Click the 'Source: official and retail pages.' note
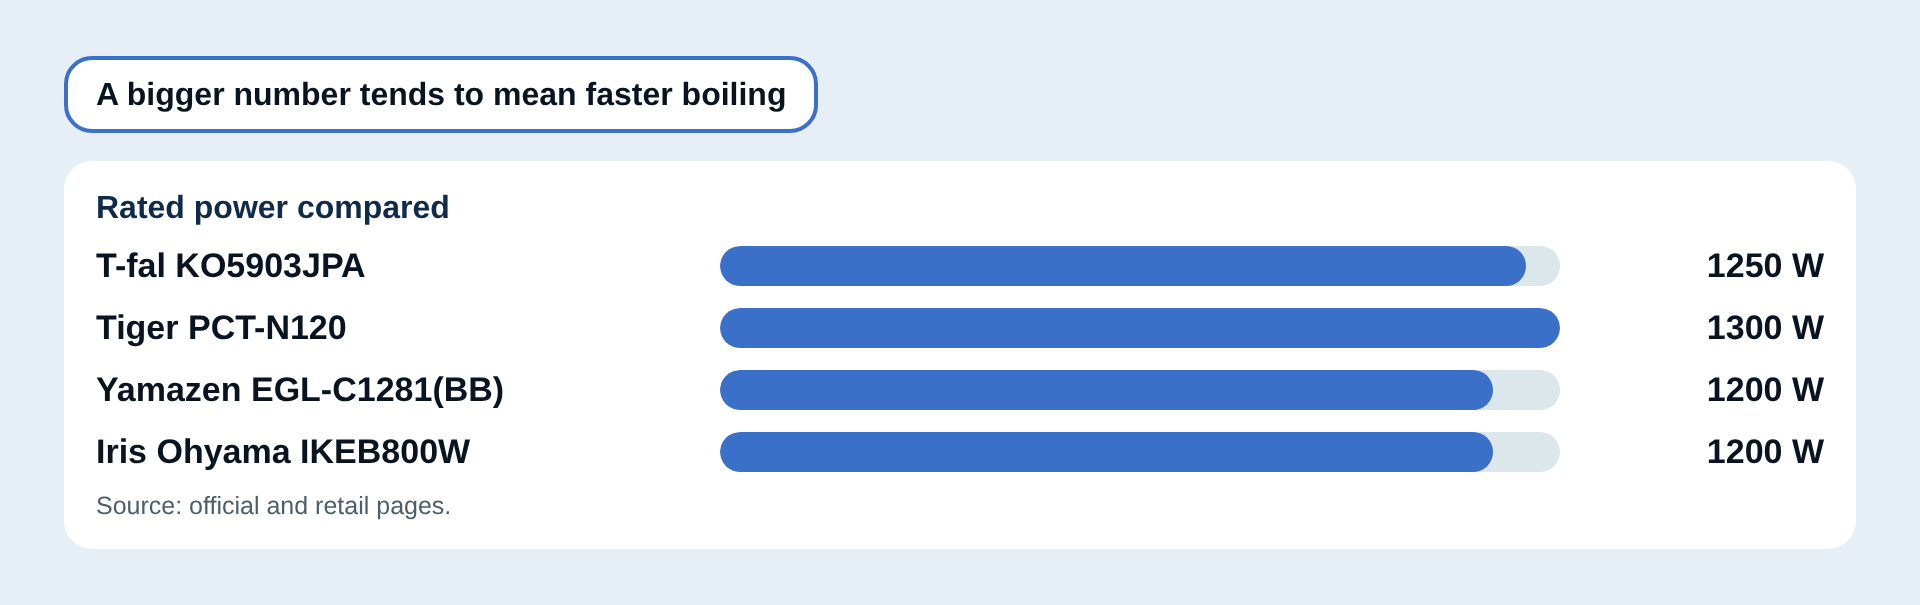1920x605 pixels. 273,506
